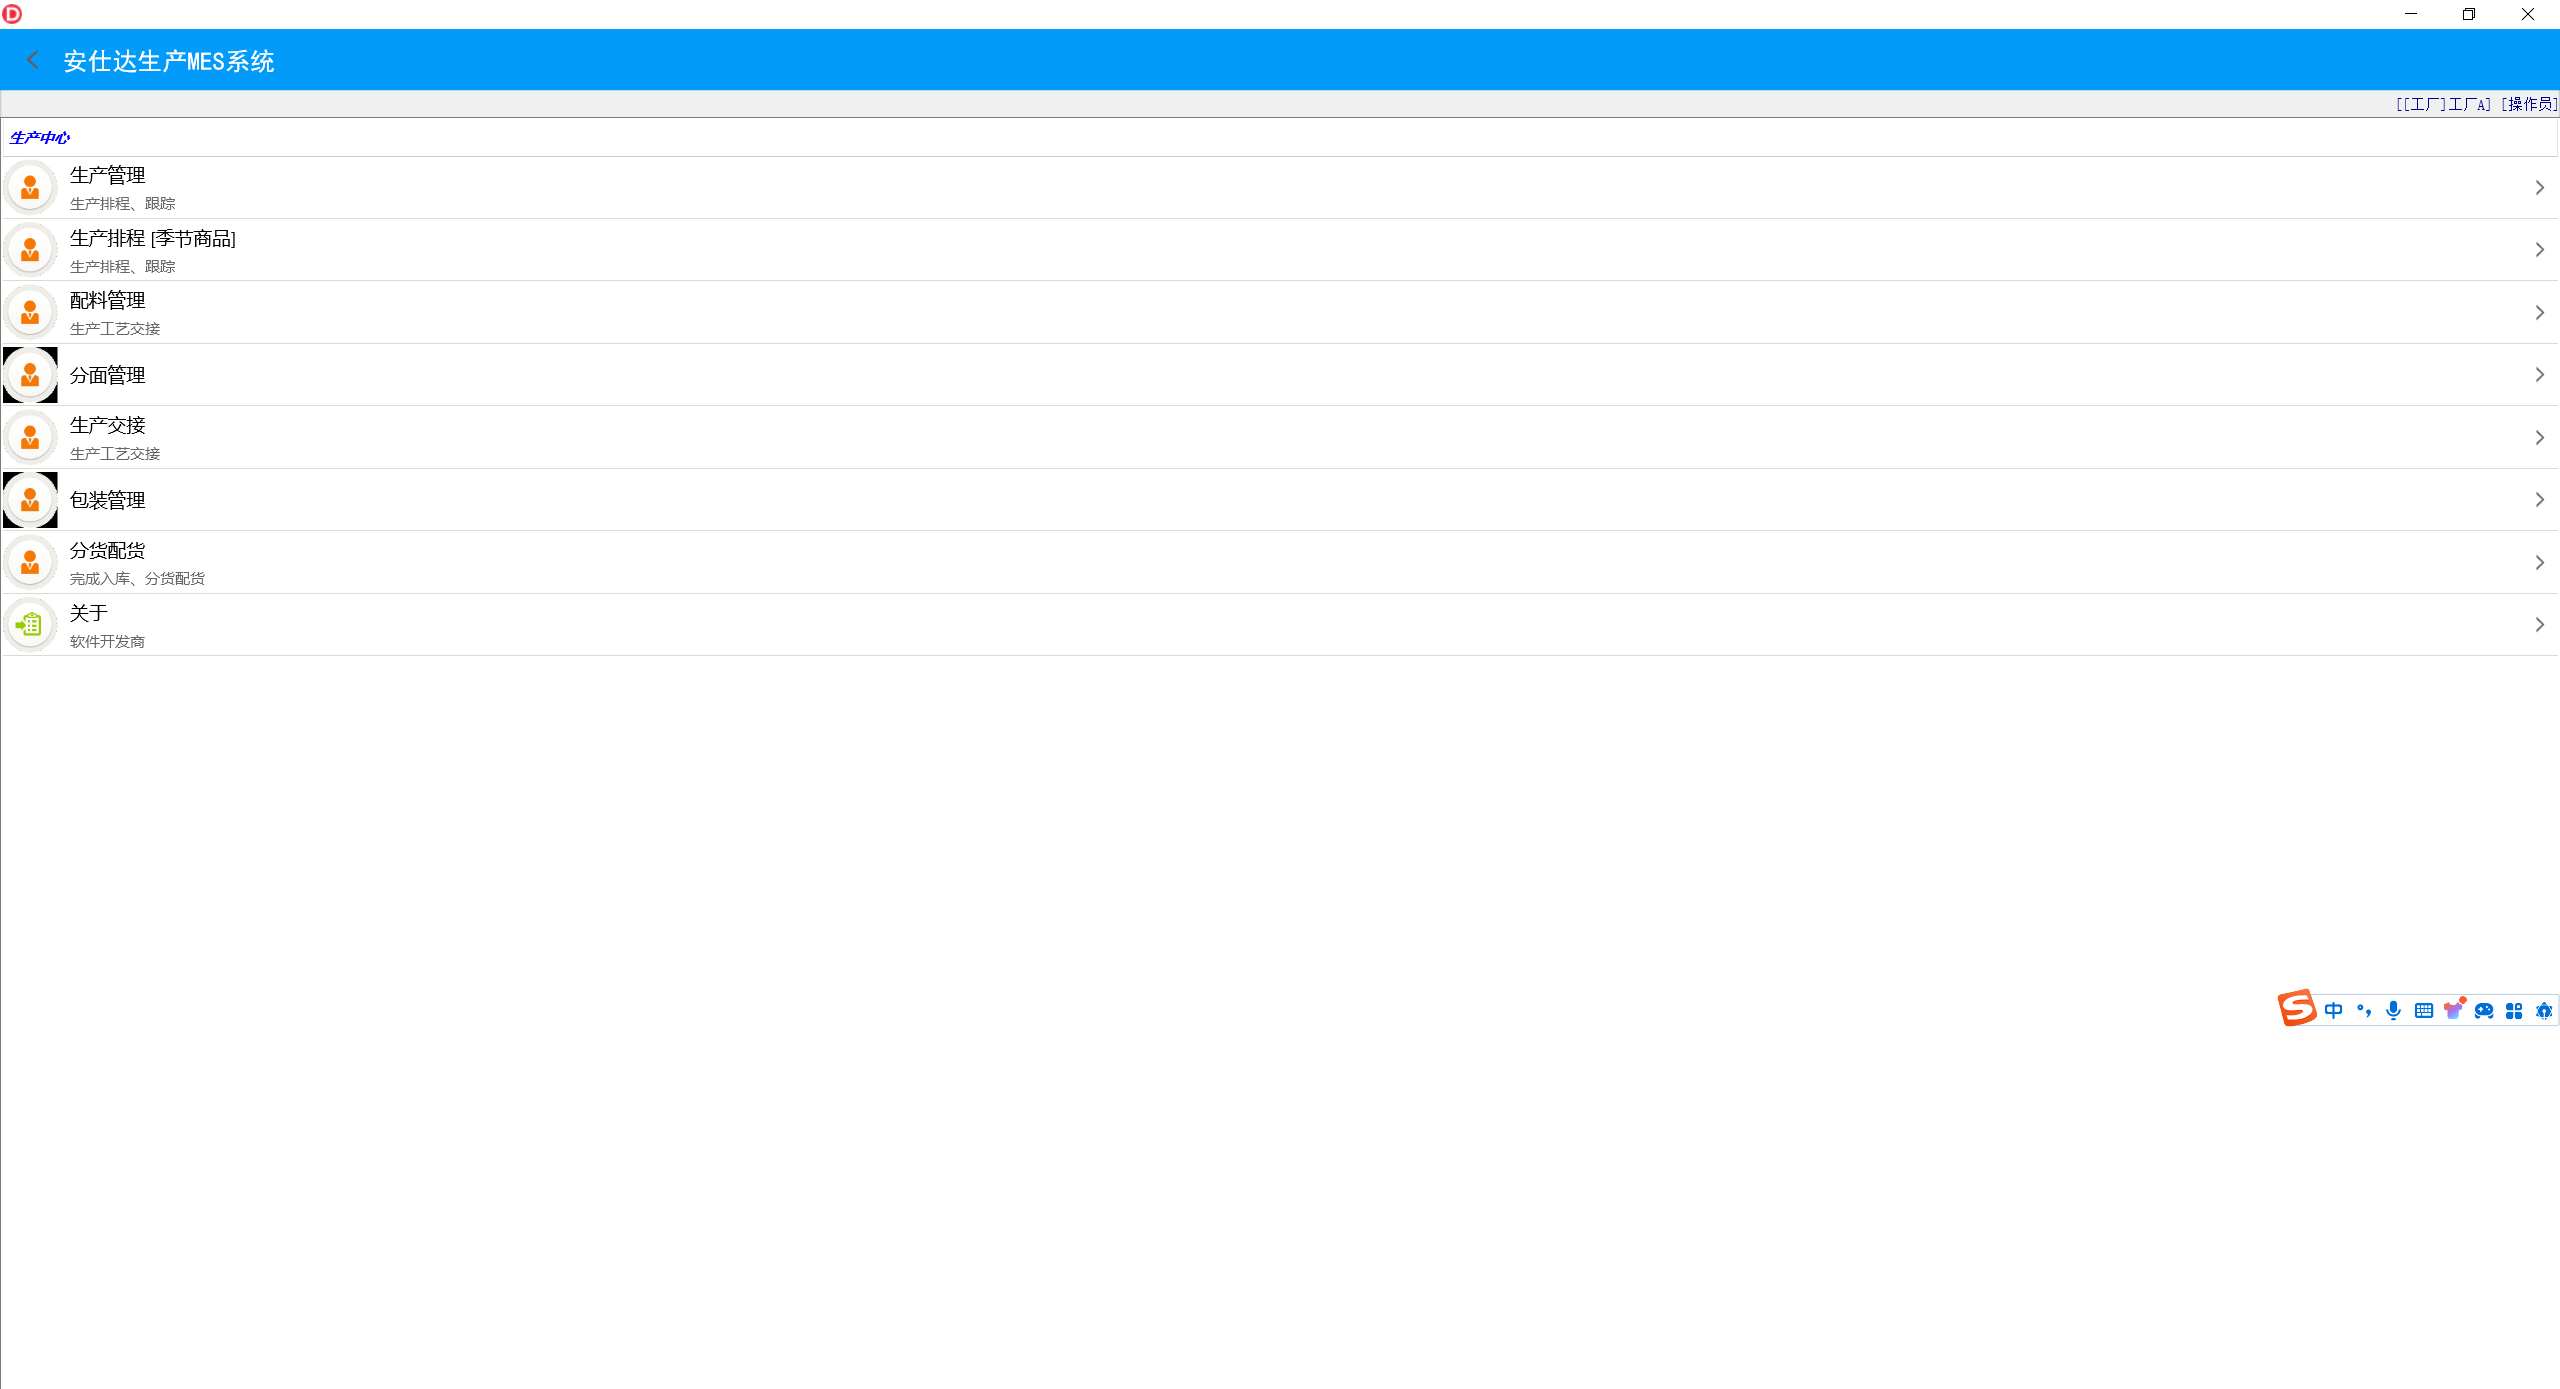
Task: Expand 分货配货 right chevron
Action: point(2539,563)
